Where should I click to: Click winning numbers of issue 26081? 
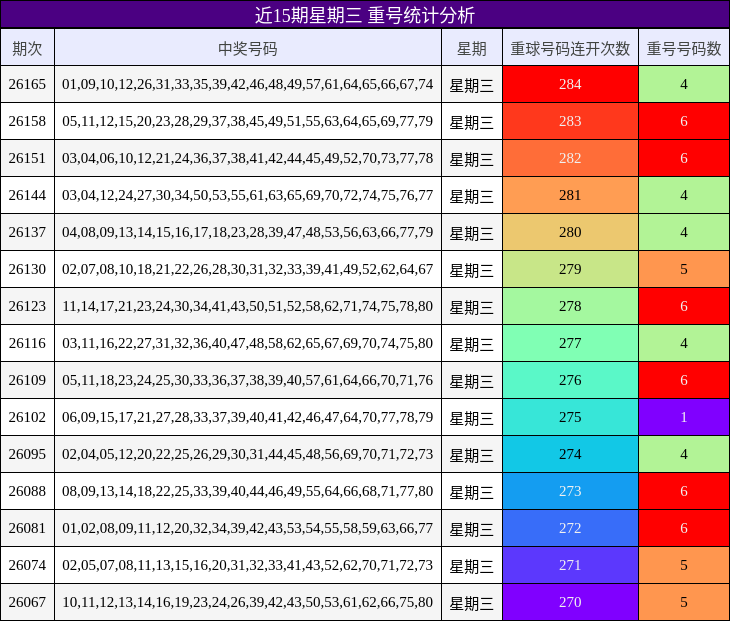click(x=248, y=528)
